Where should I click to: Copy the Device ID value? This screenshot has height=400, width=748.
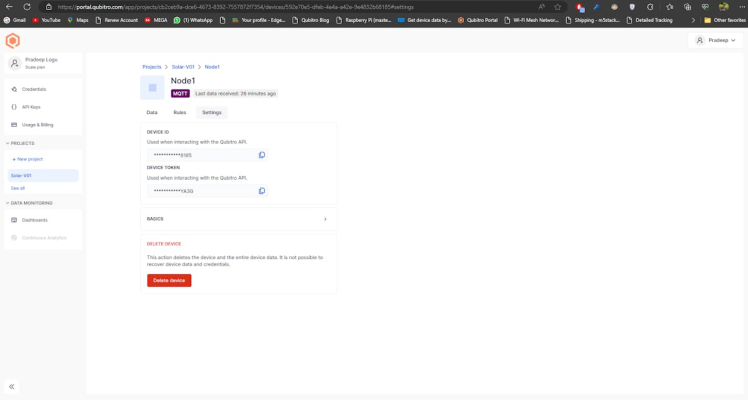click(x=262, y=155)
